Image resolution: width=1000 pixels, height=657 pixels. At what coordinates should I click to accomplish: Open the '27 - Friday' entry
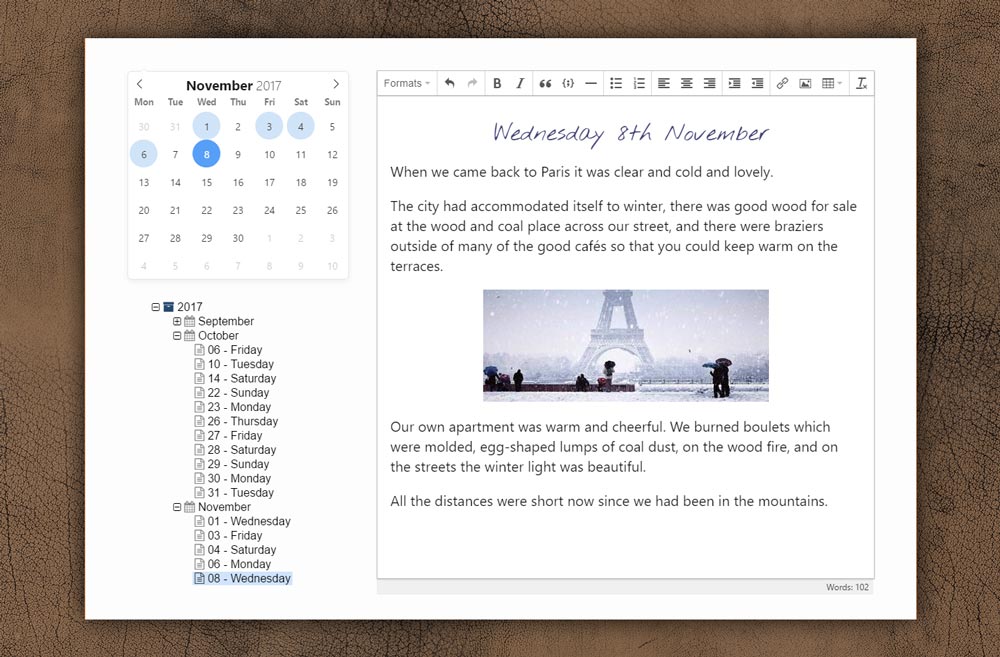228,436
